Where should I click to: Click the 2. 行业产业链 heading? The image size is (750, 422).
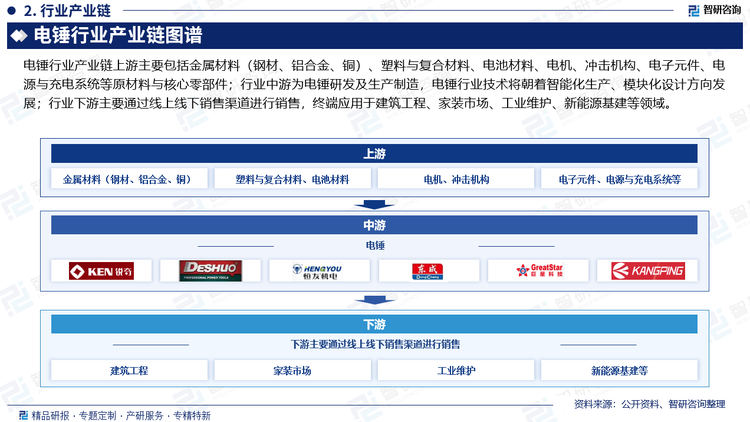pyautogui.click(x=67, y=11)
